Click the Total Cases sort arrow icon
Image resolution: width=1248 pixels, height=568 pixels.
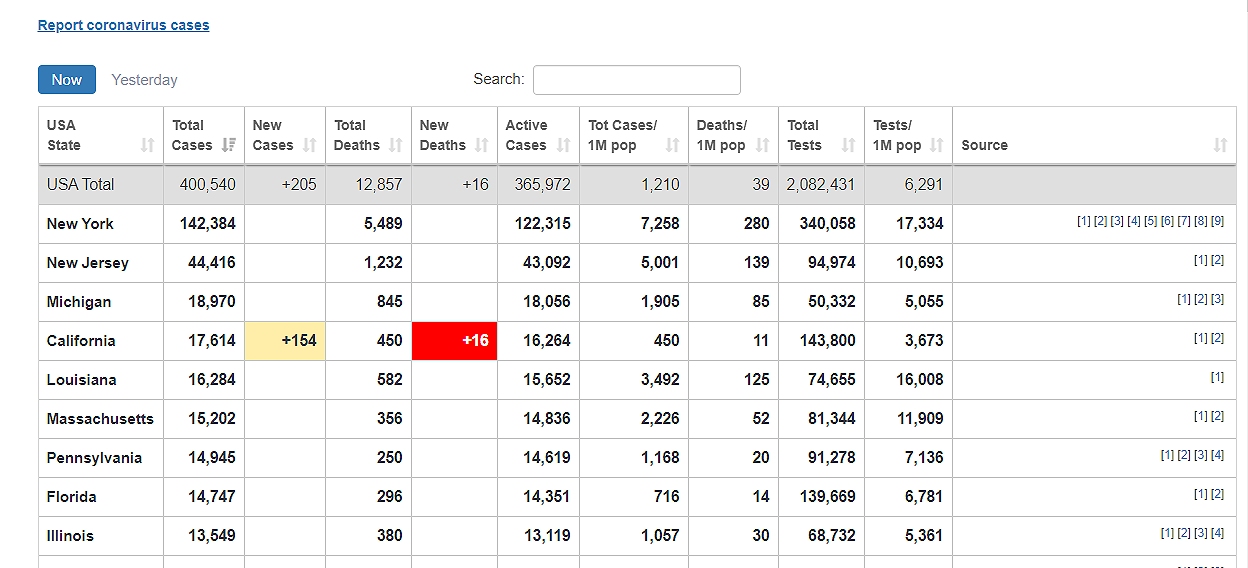click(229, 146)
